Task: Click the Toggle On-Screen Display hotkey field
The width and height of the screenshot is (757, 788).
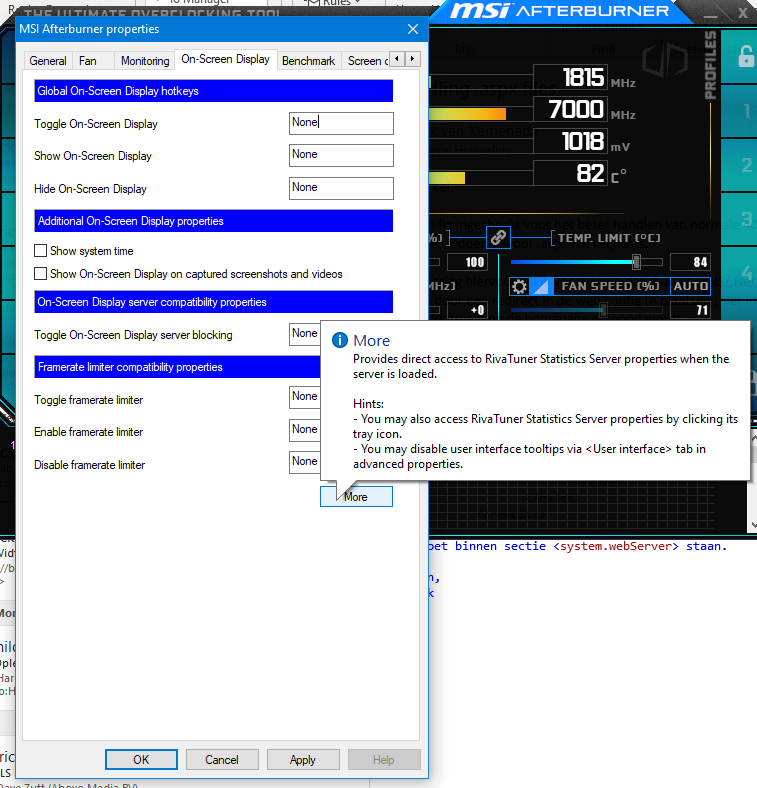Action: (x=341, y=123)
